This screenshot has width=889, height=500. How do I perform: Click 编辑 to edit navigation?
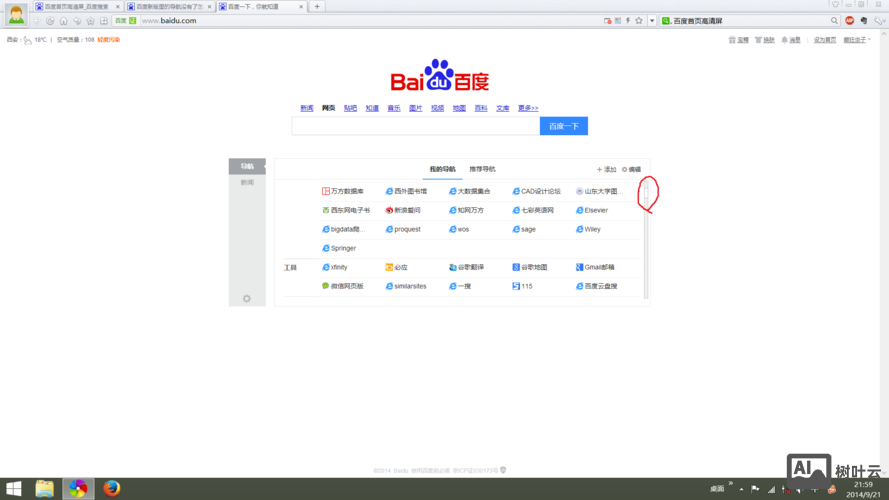coord(631,169)
